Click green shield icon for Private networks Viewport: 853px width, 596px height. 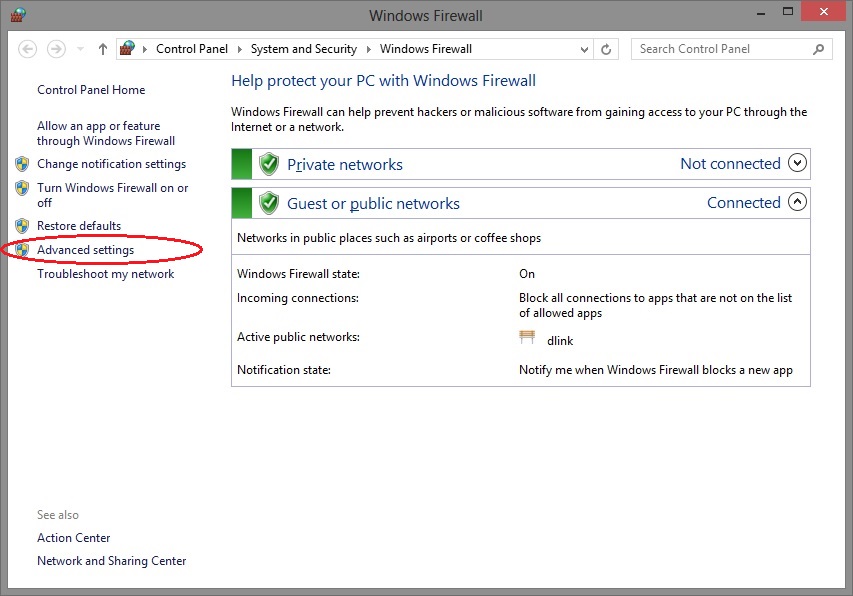click(x=269, y=164)
